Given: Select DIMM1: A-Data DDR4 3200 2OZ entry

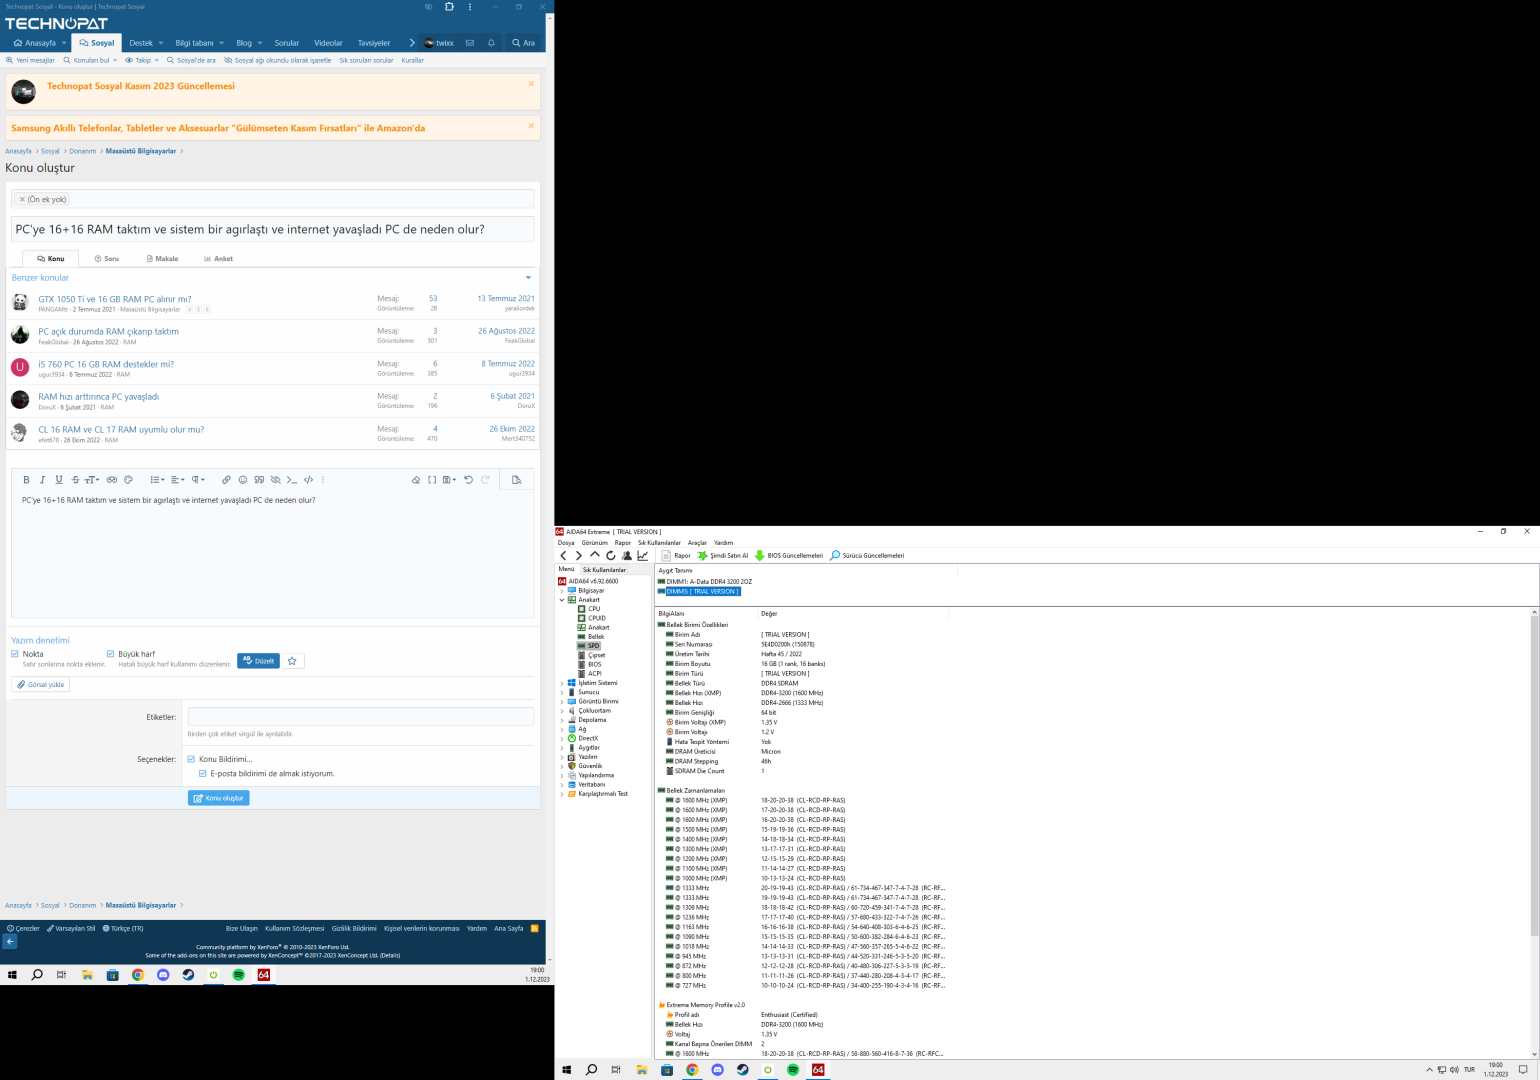Looking at the screenshot, I should tap(704, 582).
